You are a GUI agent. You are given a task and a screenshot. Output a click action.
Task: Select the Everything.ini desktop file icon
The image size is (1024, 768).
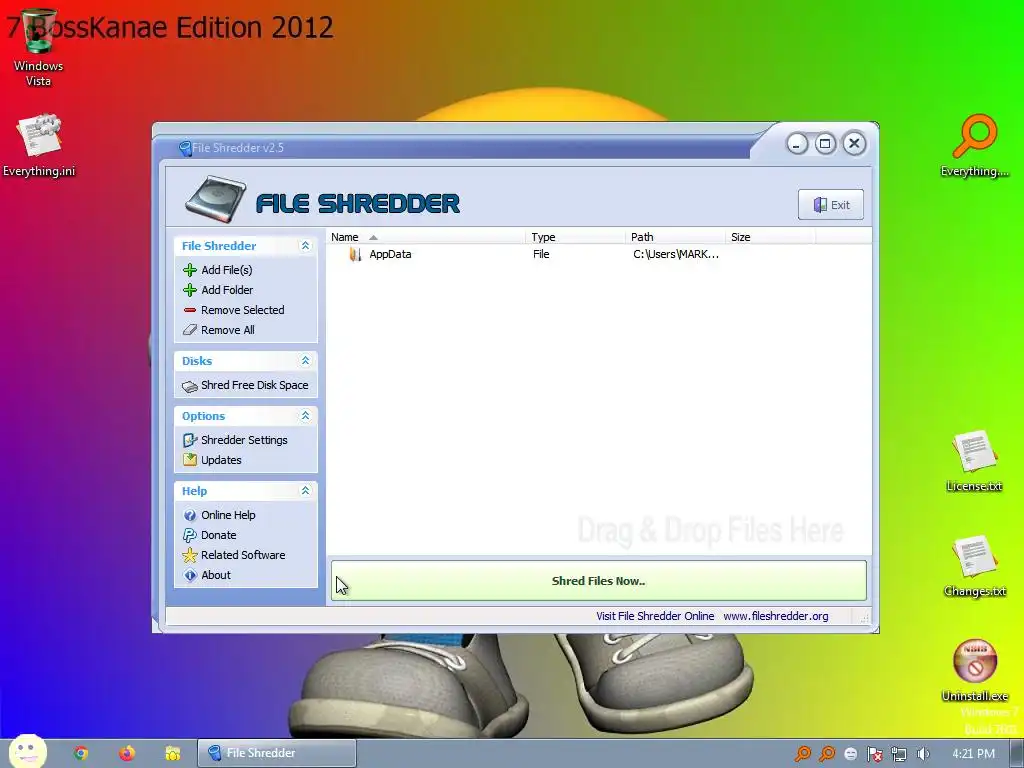tap(39, 136)
